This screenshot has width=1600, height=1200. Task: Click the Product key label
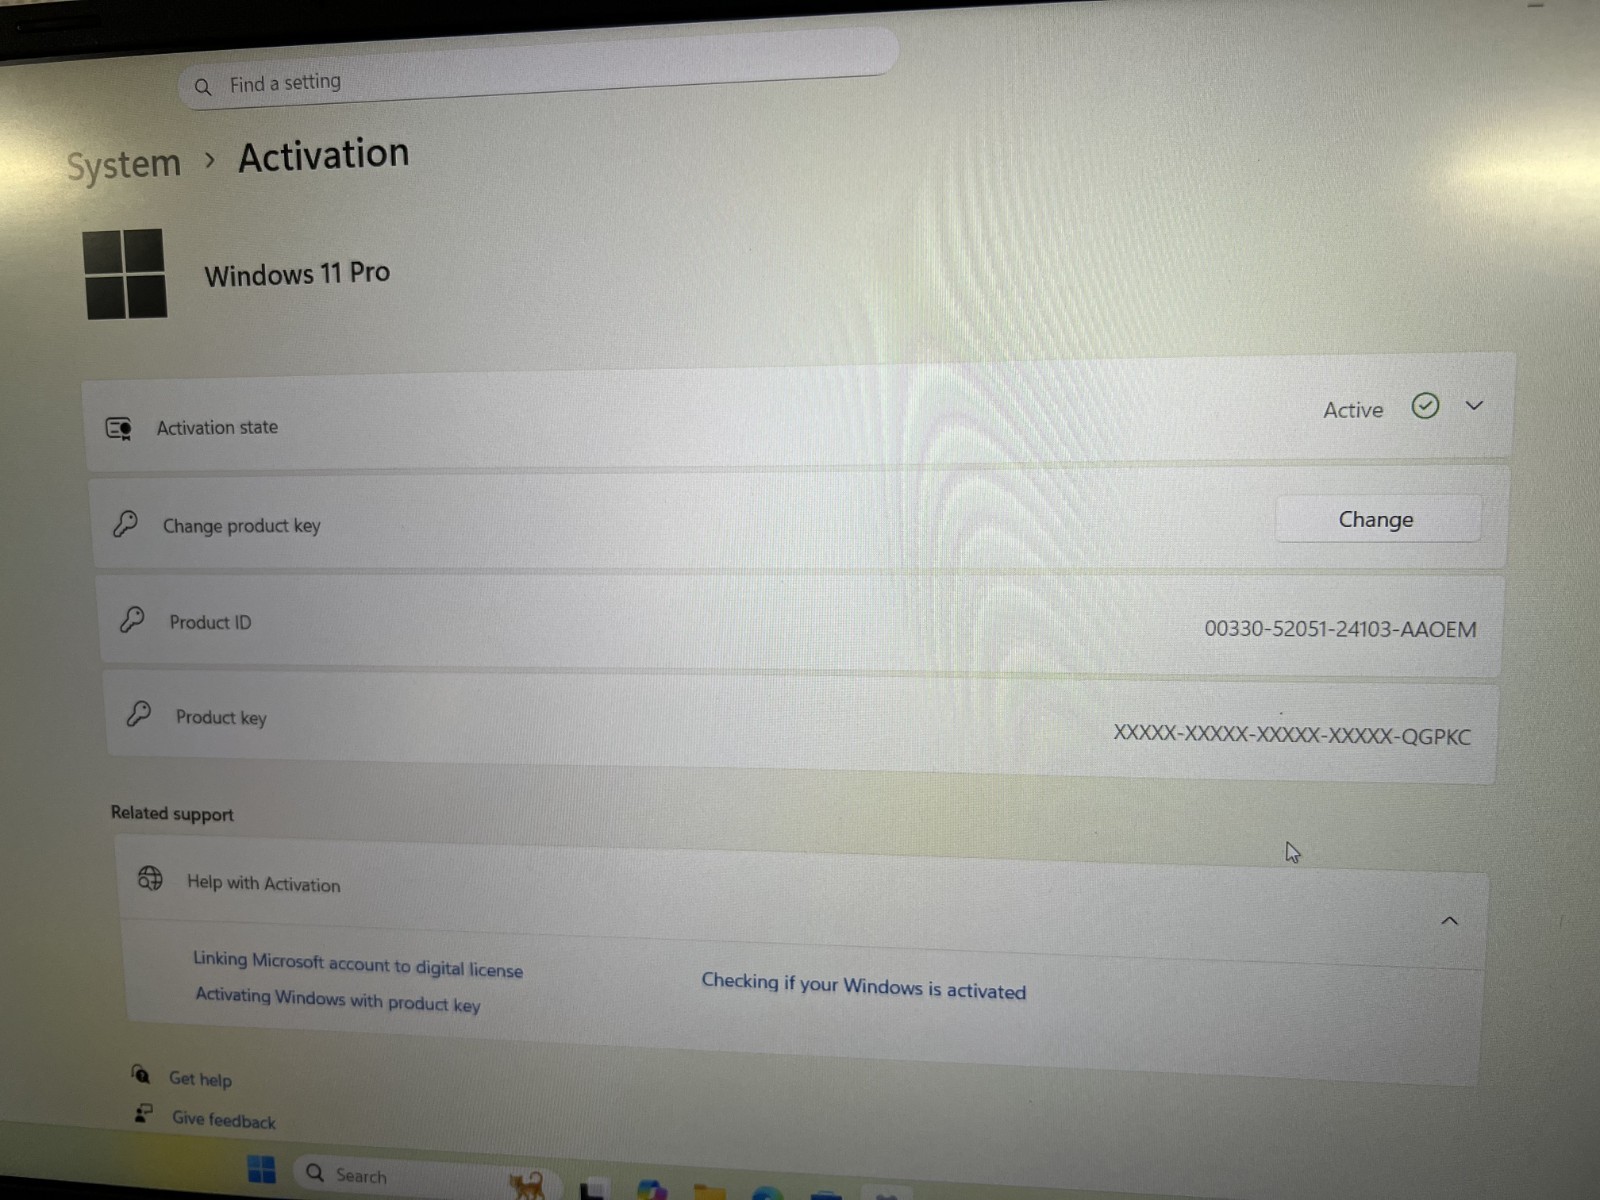coord(221,718)
